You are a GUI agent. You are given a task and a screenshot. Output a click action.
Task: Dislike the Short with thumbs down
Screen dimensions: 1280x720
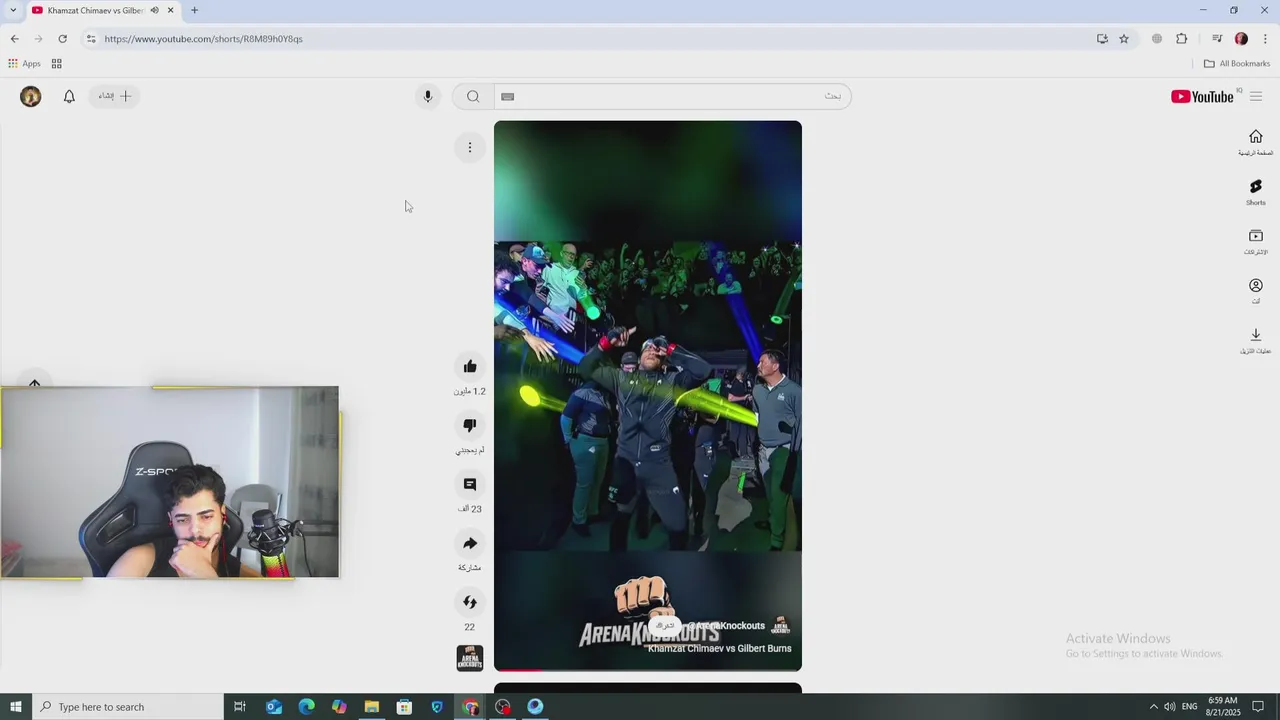470,425
